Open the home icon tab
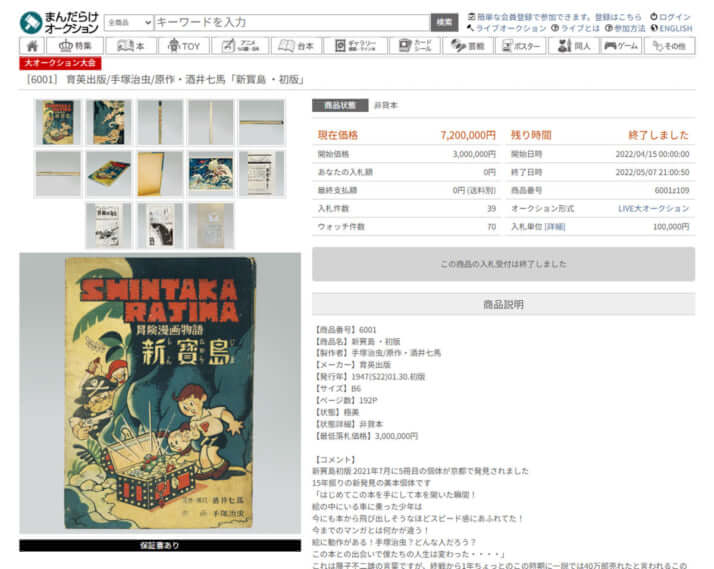The width and height of the screenshot is (714, 569). pos(32,46)
